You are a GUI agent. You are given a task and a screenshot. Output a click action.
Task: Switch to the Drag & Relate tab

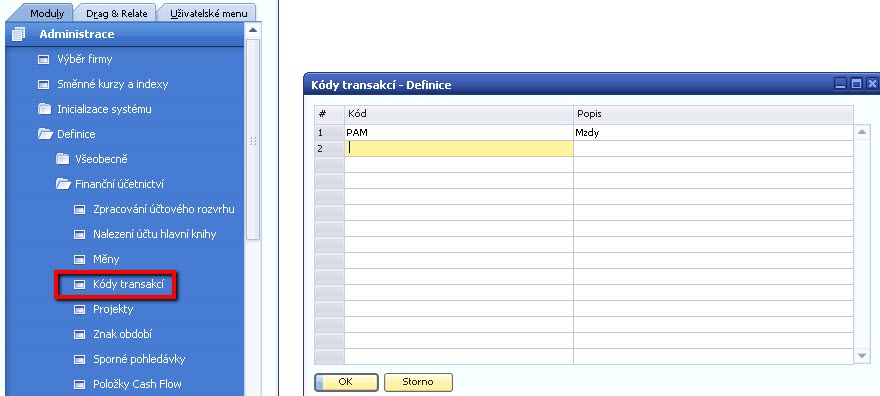(x=116, y=13)
